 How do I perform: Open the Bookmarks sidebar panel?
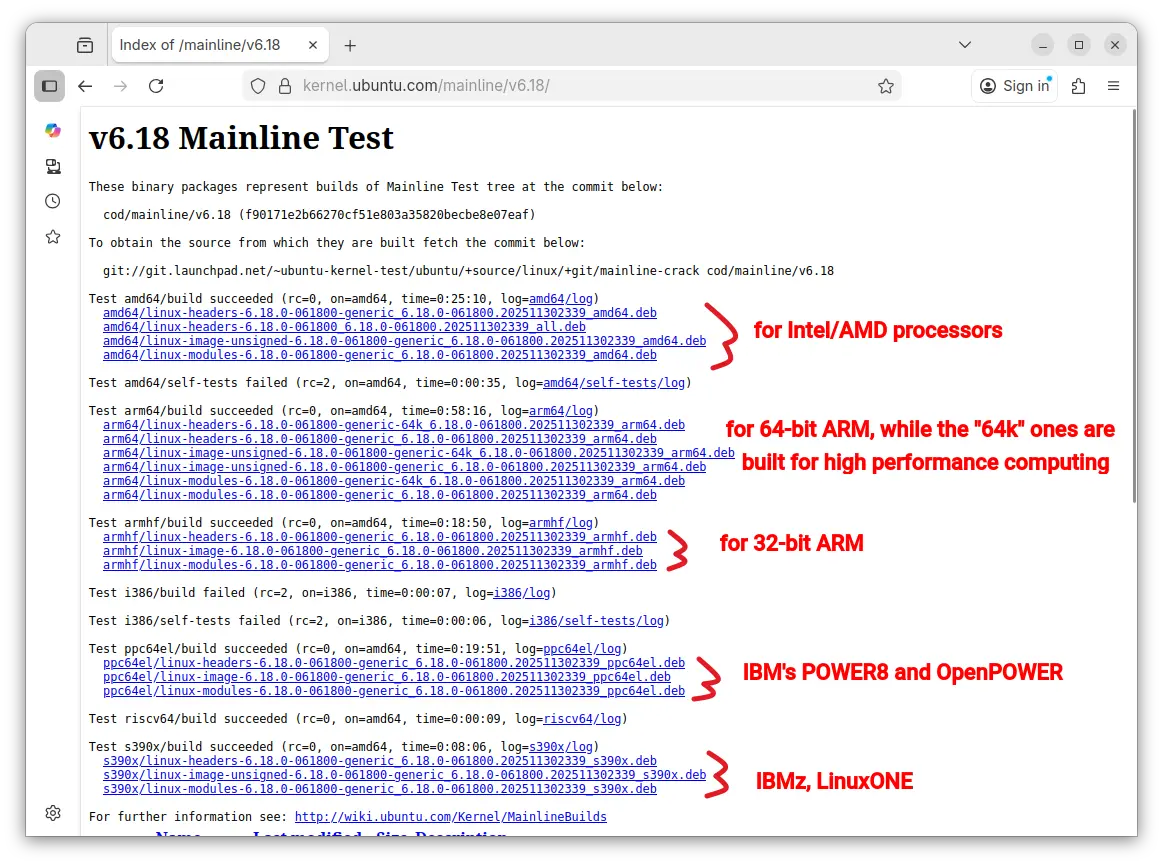click(53, 237)
